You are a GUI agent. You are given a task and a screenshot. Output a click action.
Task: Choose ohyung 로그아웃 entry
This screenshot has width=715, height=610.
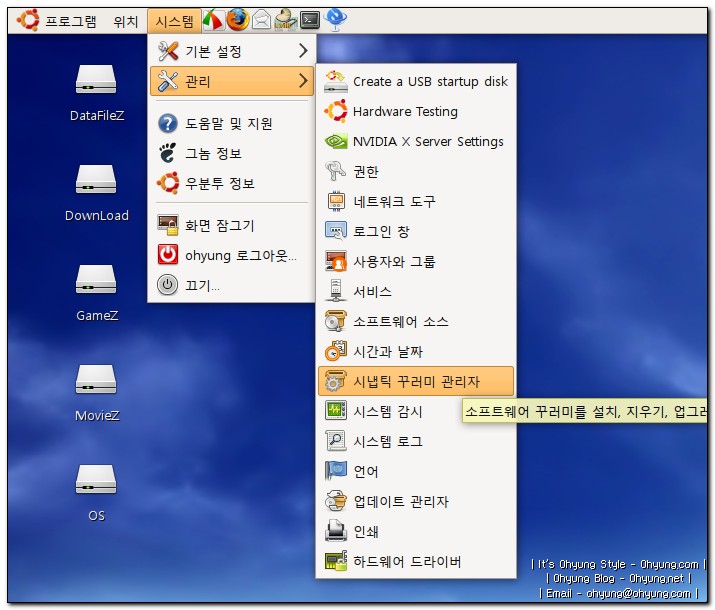point(232,255)
